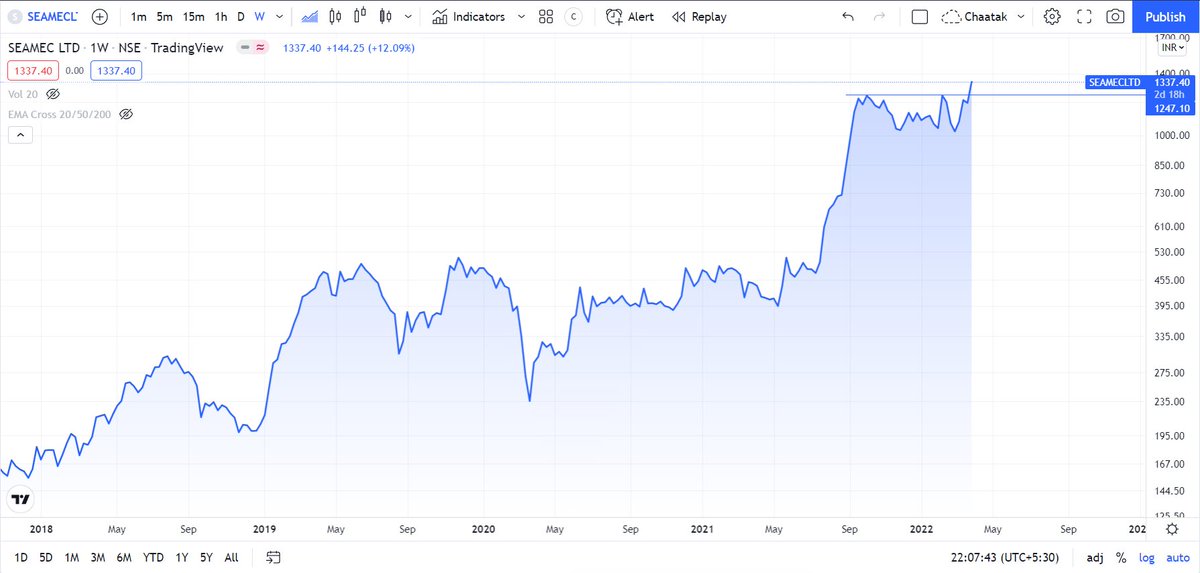Image resolution: width=1200 pixels, height=573 pixels.
Task: Collapse the indicator legend arrow
Action: [x=19, y=135]
